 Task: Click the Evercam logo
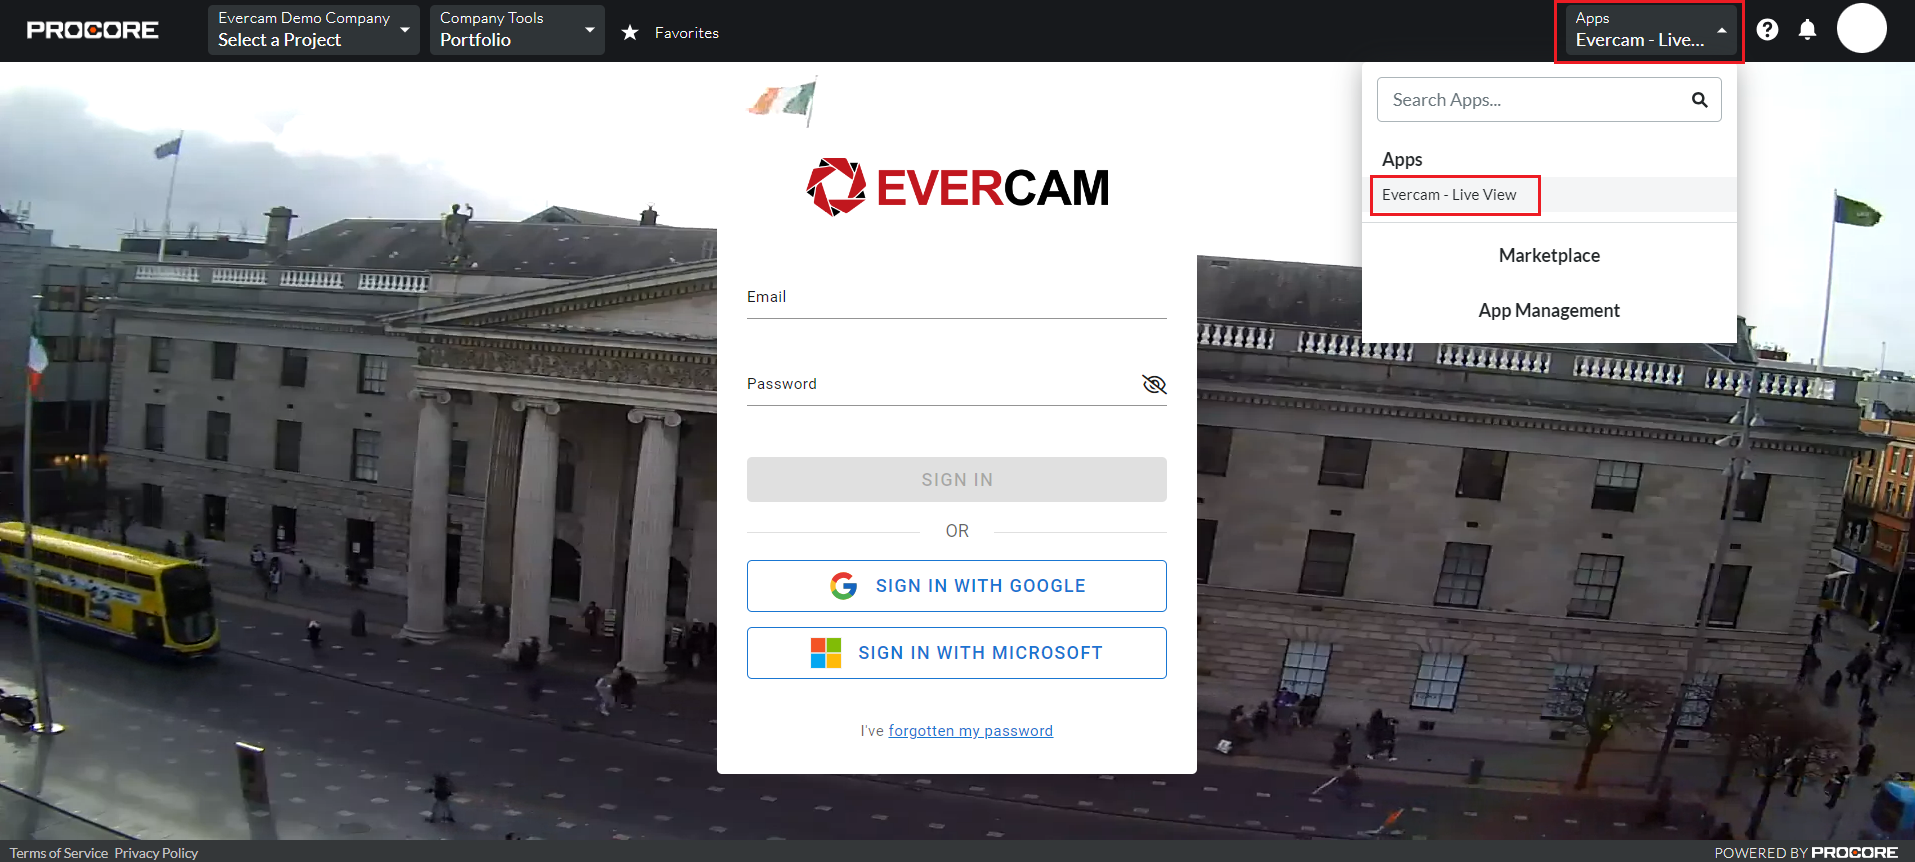[x=957, y=187]
